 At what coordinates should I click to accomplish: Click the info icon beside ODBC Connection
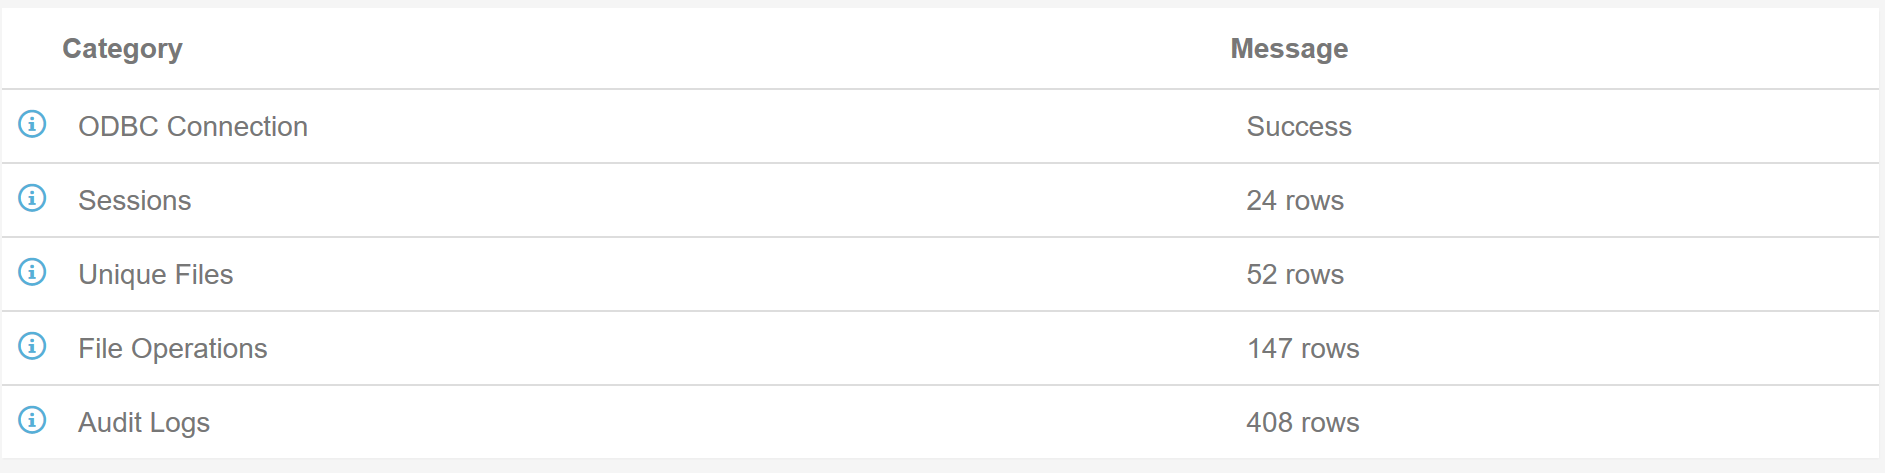(32, 124)
